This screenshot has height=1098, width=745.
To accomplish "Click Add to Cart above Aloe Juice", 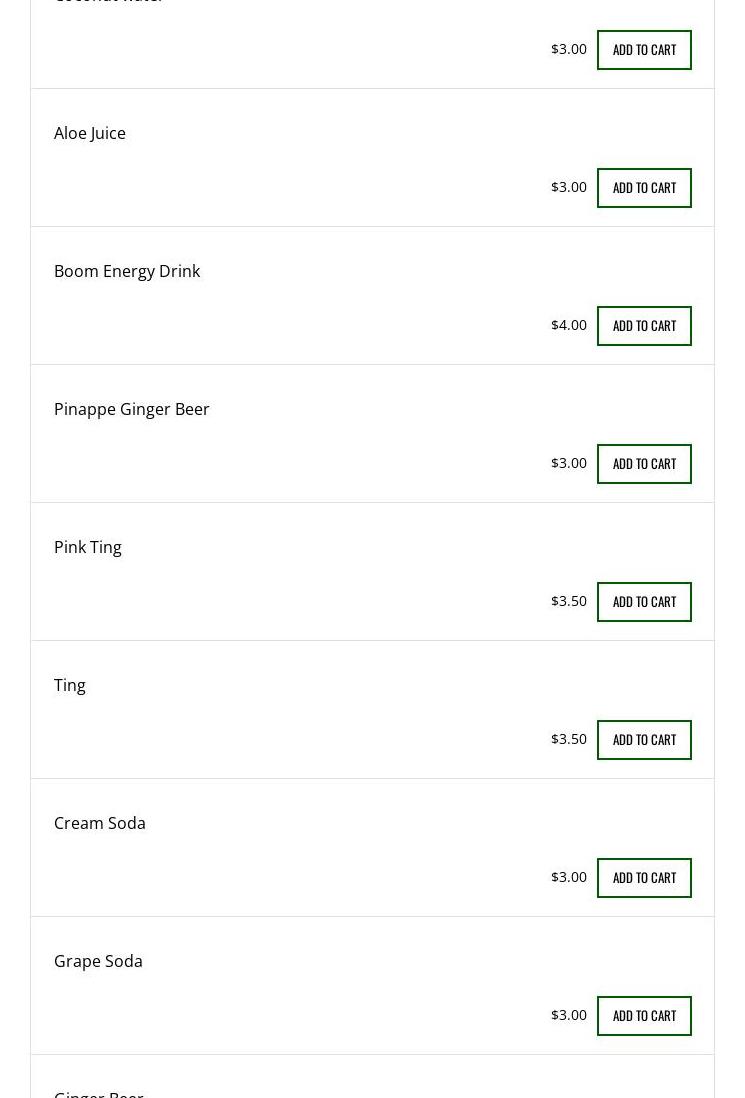I will point(644,50).
